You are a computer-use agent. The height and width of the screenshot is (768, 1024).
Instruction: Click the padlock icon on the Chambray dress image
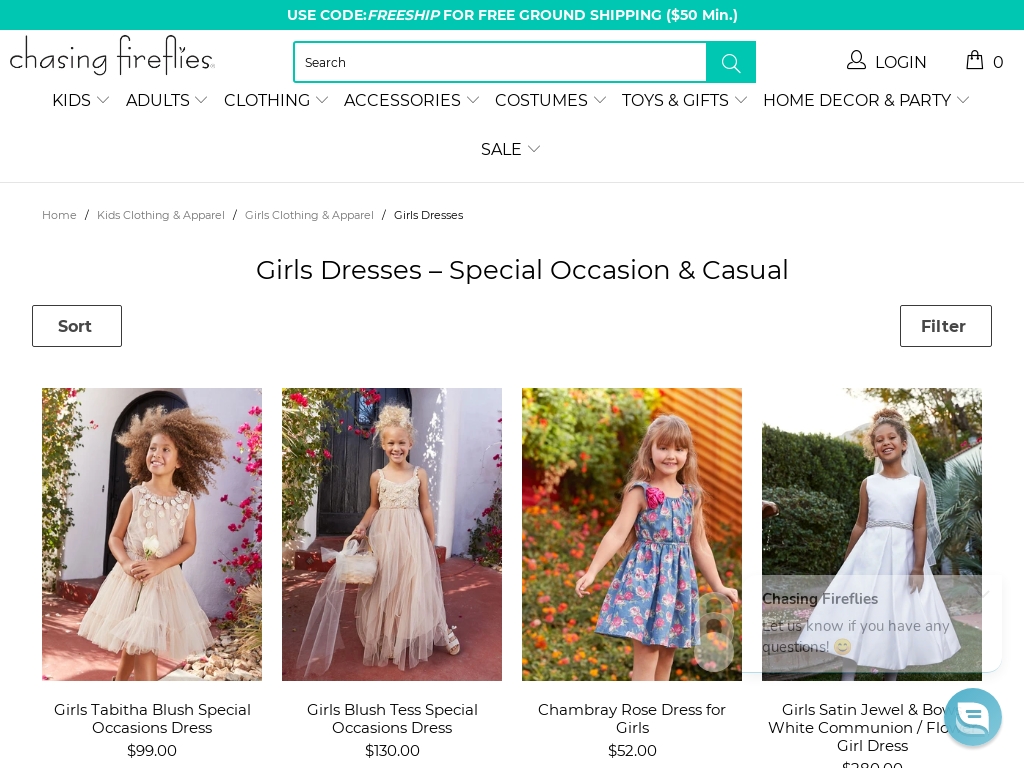coord(714,632)
